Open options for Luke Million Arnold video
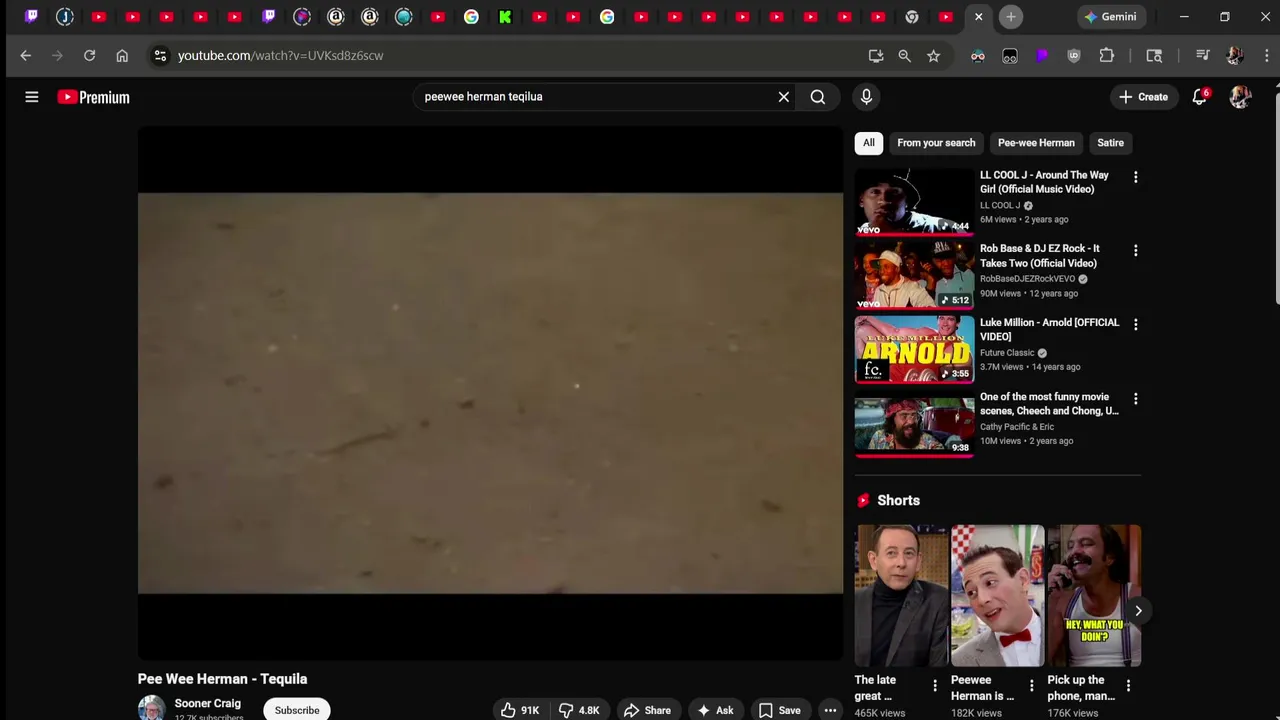1280x720 pixels. tap(1135, 324)
